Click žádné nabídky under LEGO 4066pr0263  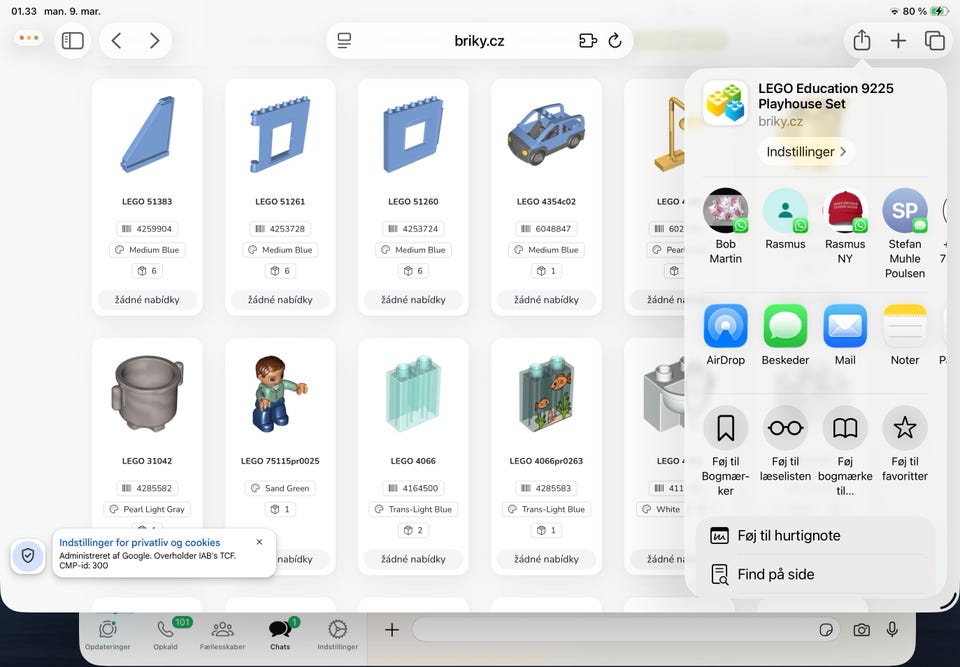pos(546,559)
